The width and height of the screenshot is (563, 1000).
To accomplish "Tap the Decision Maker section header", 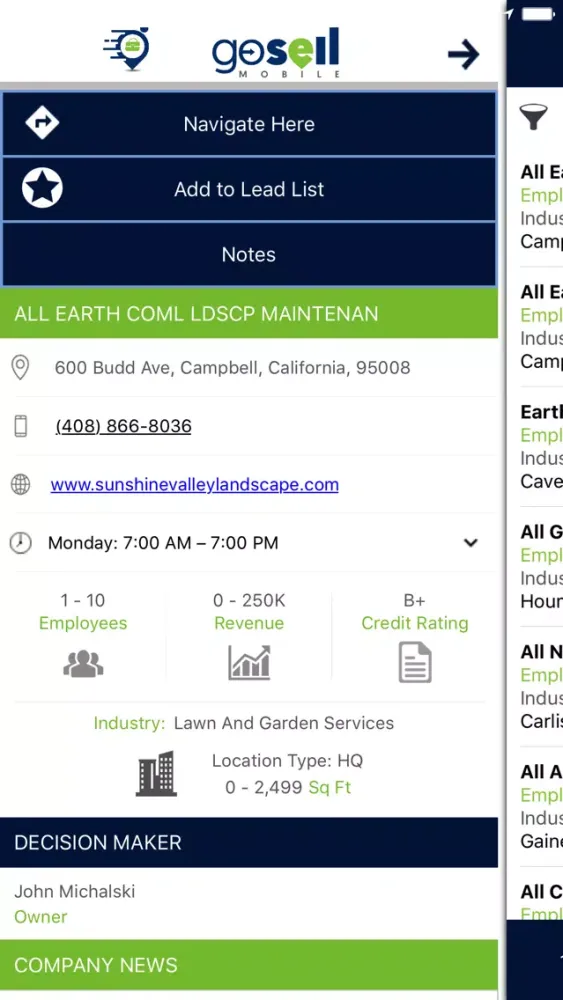I will [x=249, y=842].
